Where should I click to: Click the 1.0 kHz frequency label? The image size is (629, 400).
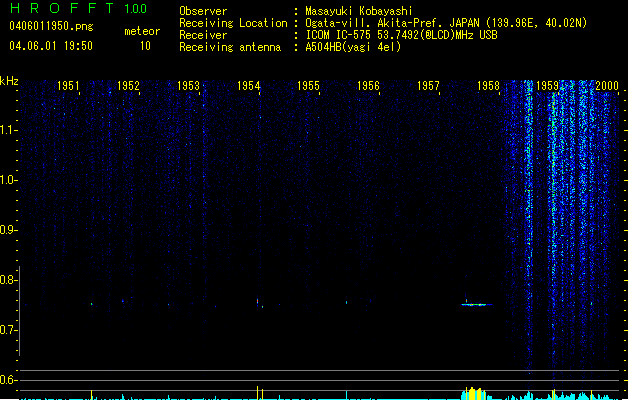(x=8, y=180)
